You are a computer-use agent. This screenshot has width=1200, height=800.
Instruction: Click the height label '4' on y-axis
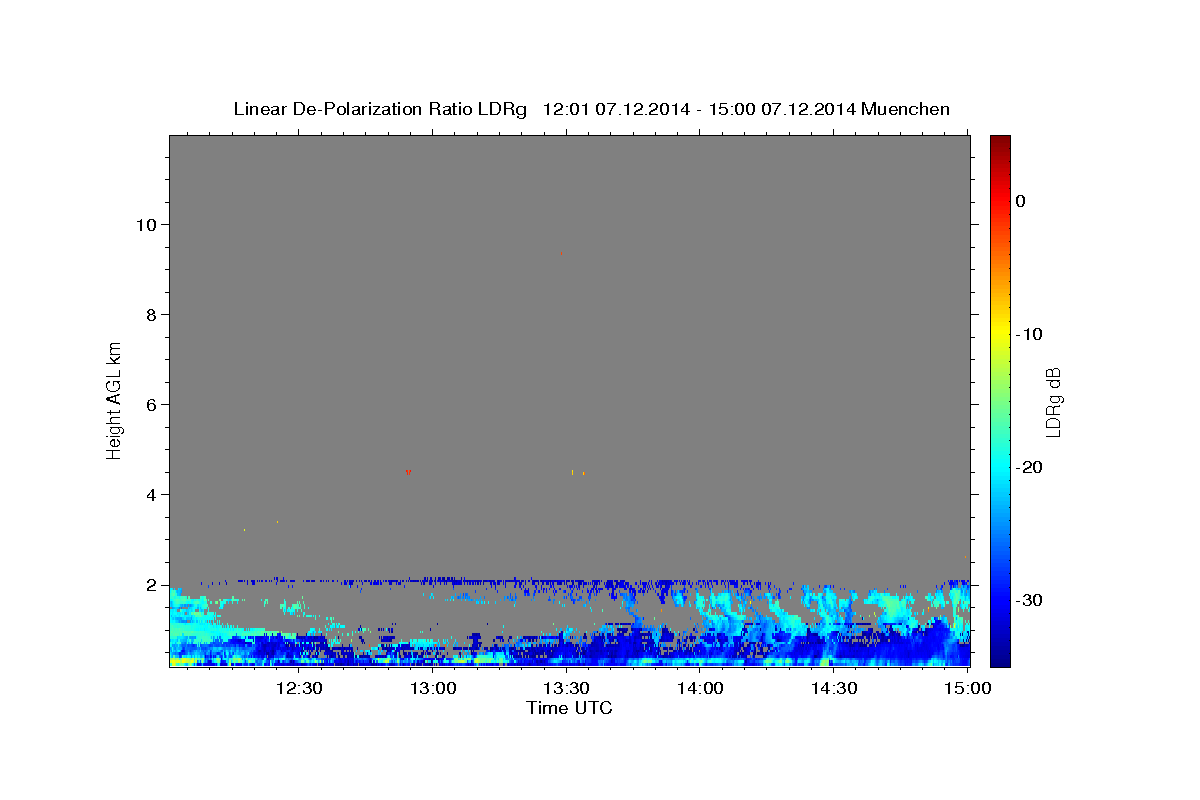coord(151,495)
